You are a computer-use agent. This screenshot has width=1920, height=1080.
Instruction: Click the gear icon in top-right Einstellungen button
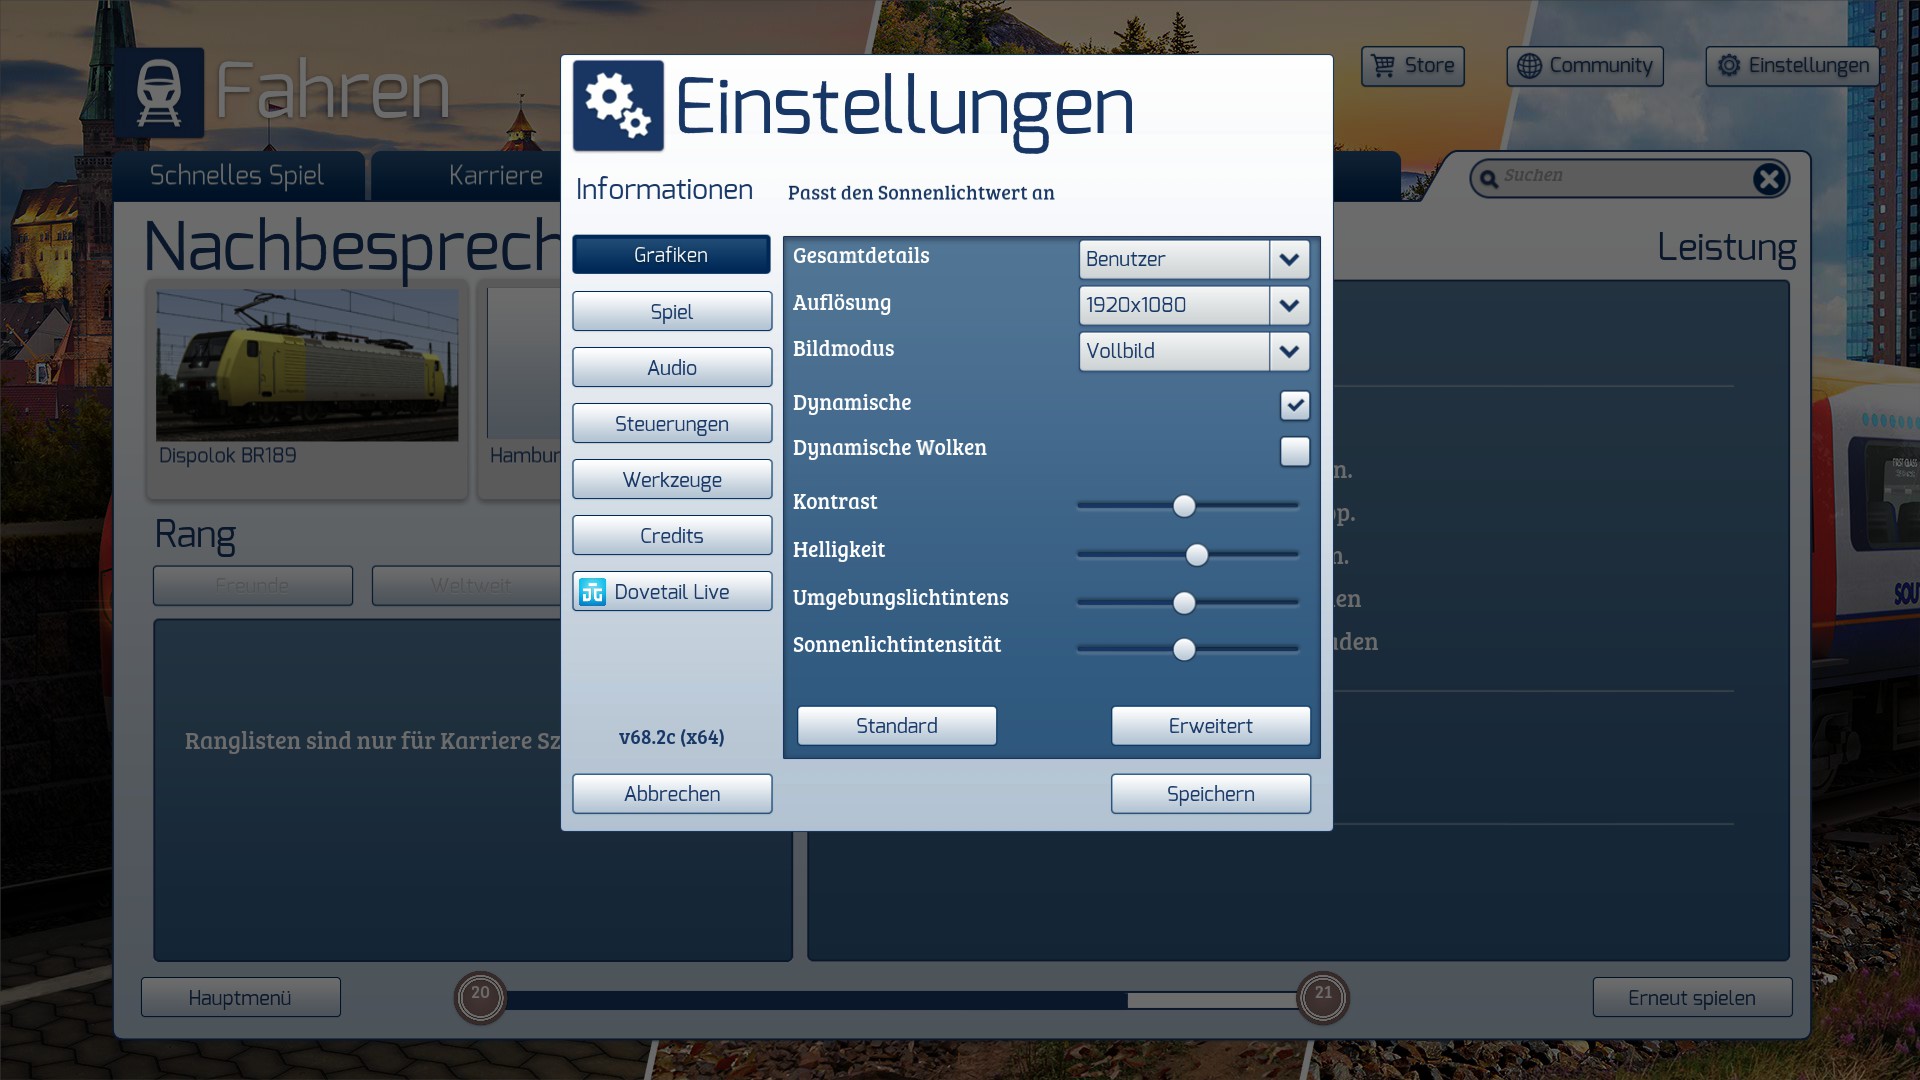click(x=1729, y=66)
